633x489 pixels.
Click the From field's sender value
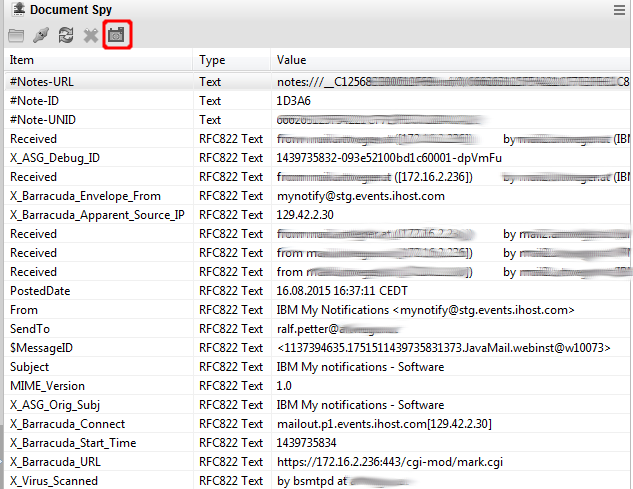click(425, 310)
